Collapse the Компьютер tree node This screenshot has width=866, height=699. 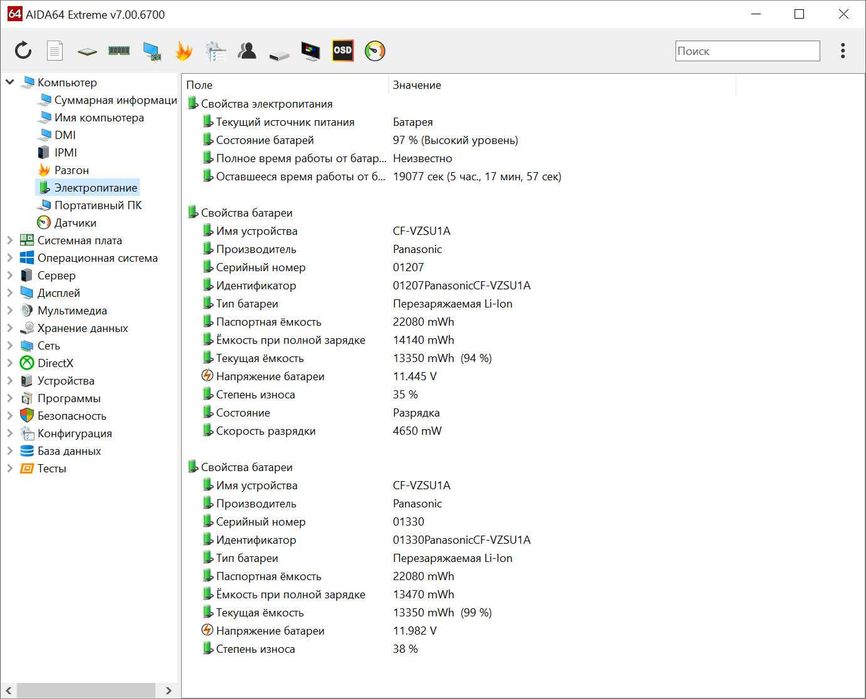(x=9, y=82)
